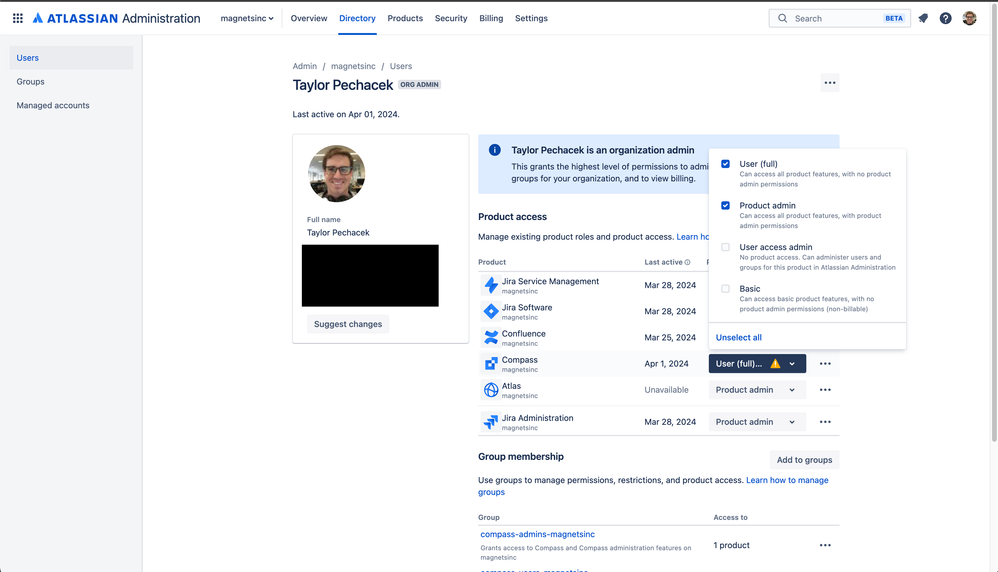Open Groups in the sidebar
Image resolution: width=998 pixels, height=572 pixels.
71,81
